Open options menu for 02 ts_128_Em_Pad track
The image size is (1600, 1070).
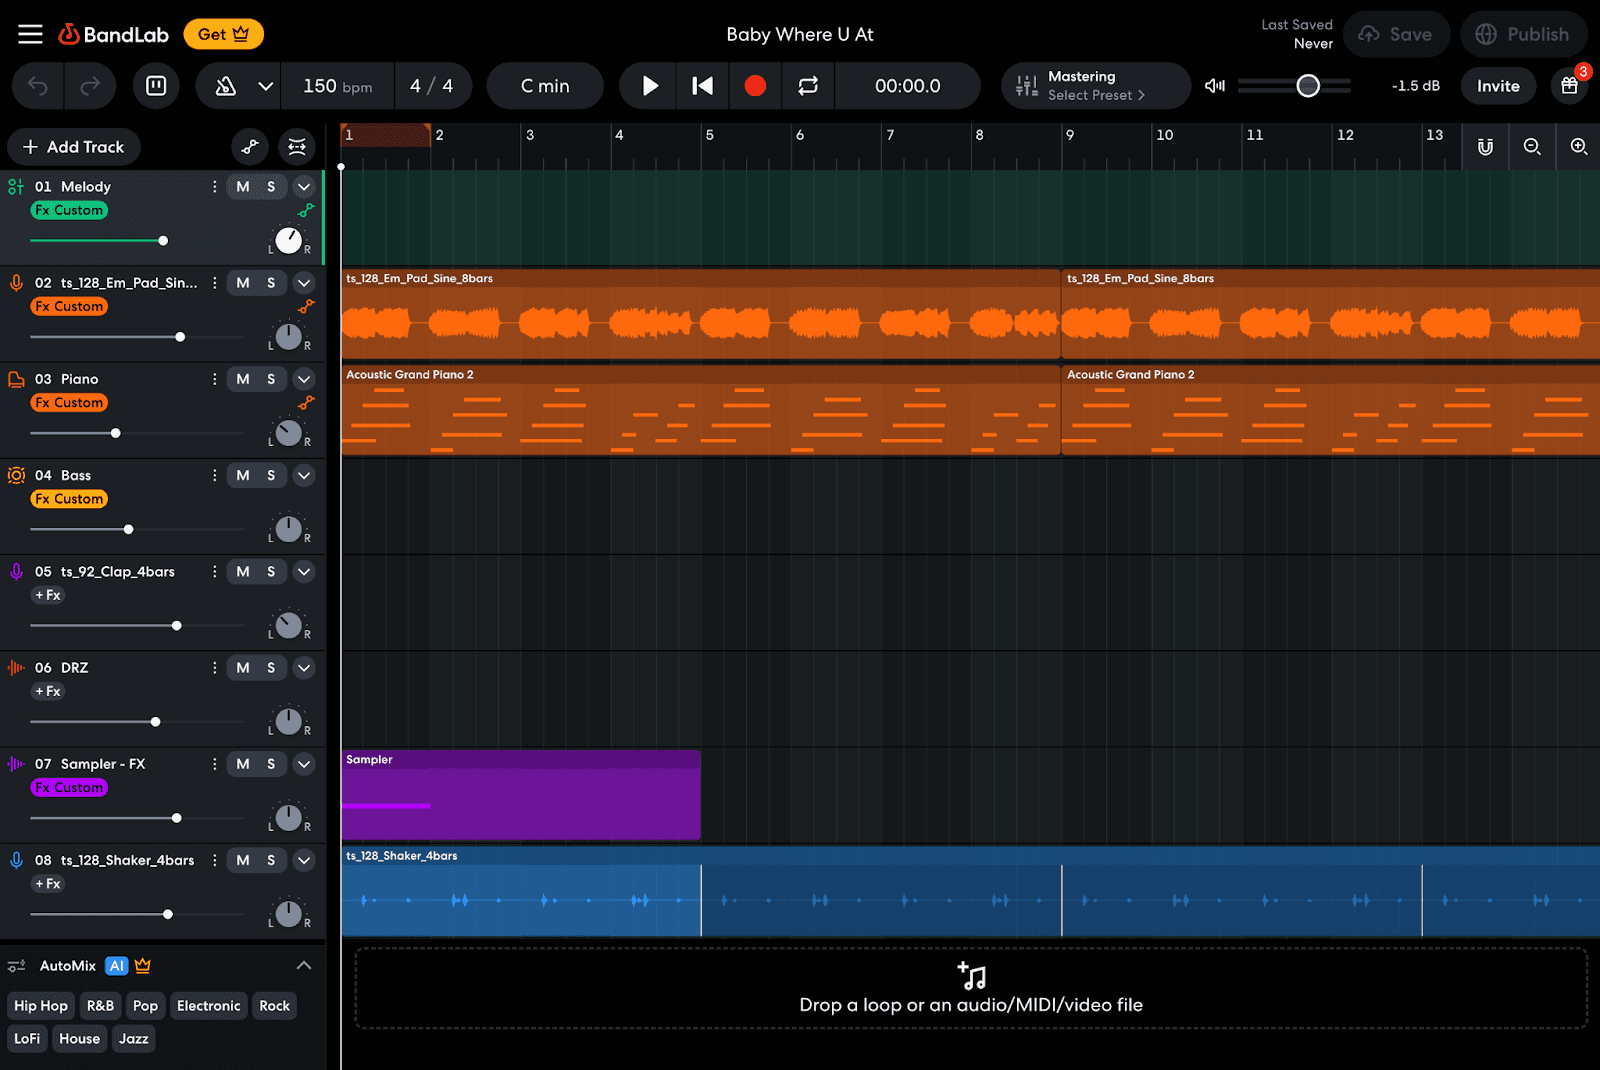pyautogui.click(x=214, y=283)
